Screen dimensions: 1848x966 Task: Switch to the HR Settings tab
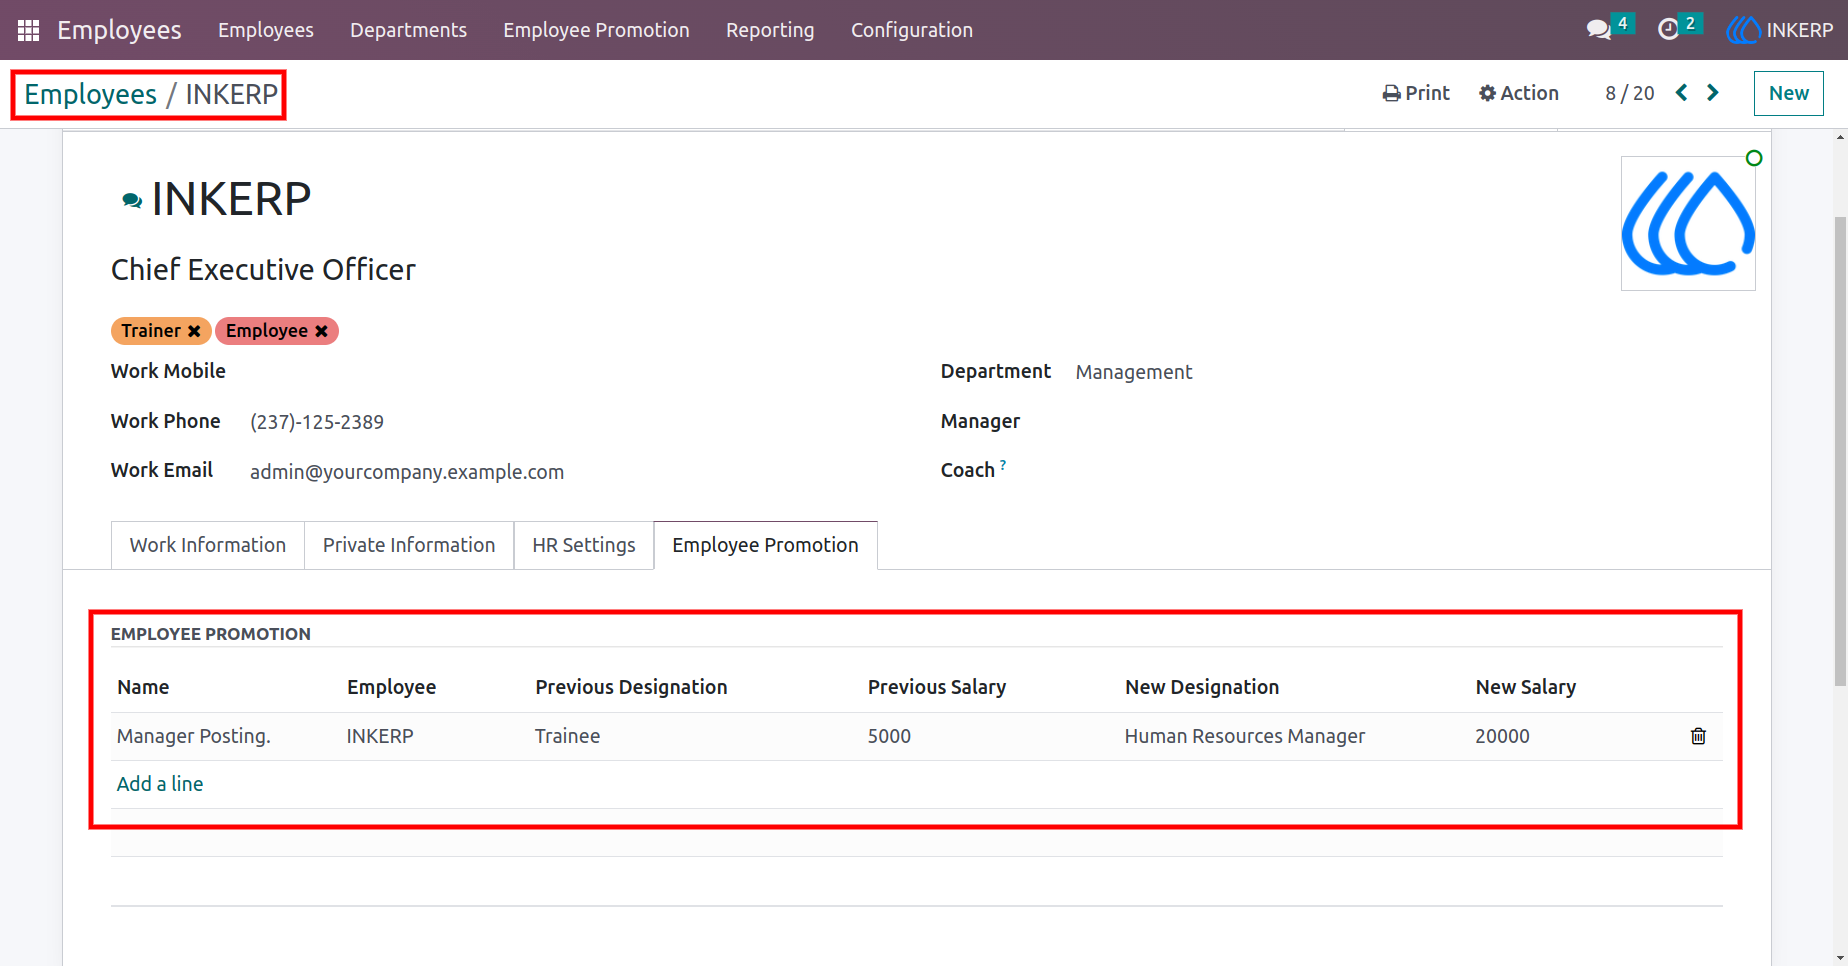coord(584,545)
